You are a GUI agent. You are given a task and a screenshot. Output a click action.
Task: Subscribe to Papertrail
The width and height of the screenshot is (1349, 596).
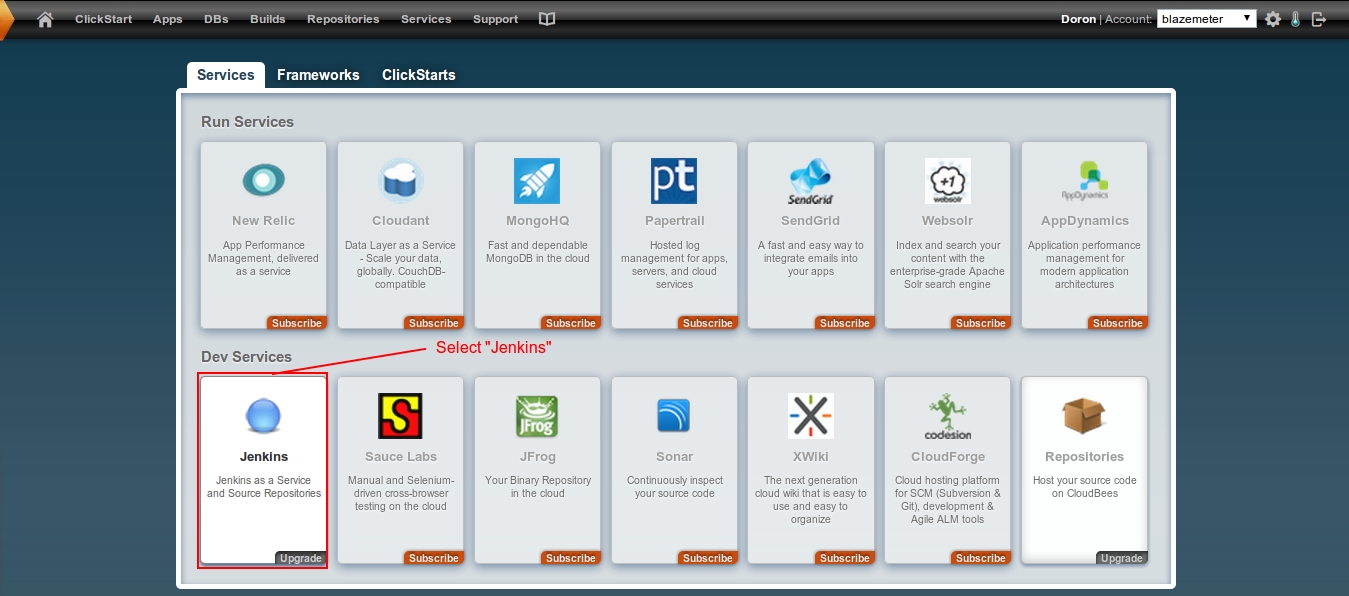(x=708, y=323)
